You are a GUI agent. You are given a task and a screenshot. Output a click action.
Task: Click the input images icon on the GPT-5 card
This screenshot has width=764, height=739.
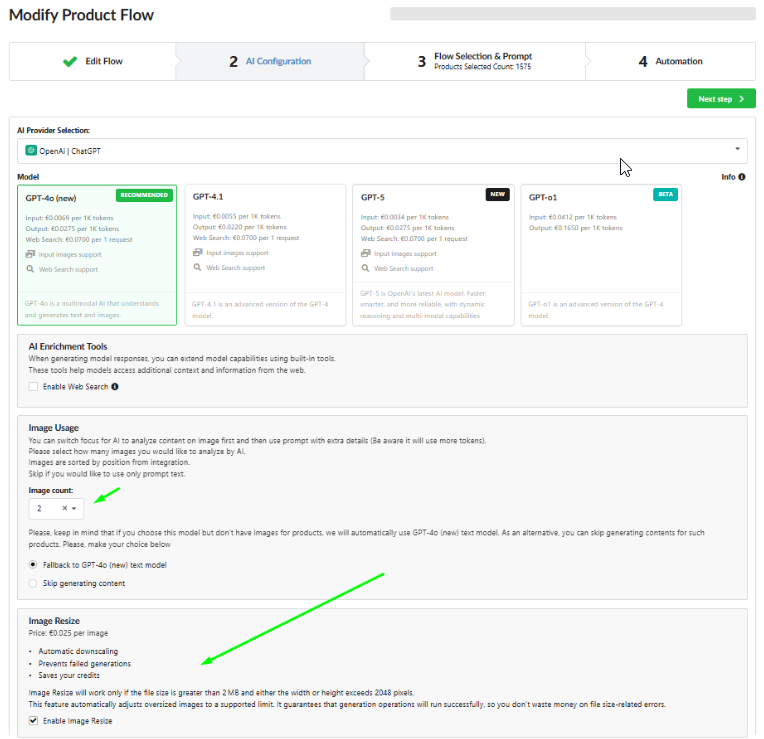pyautogui.click(x=365, y=253)
